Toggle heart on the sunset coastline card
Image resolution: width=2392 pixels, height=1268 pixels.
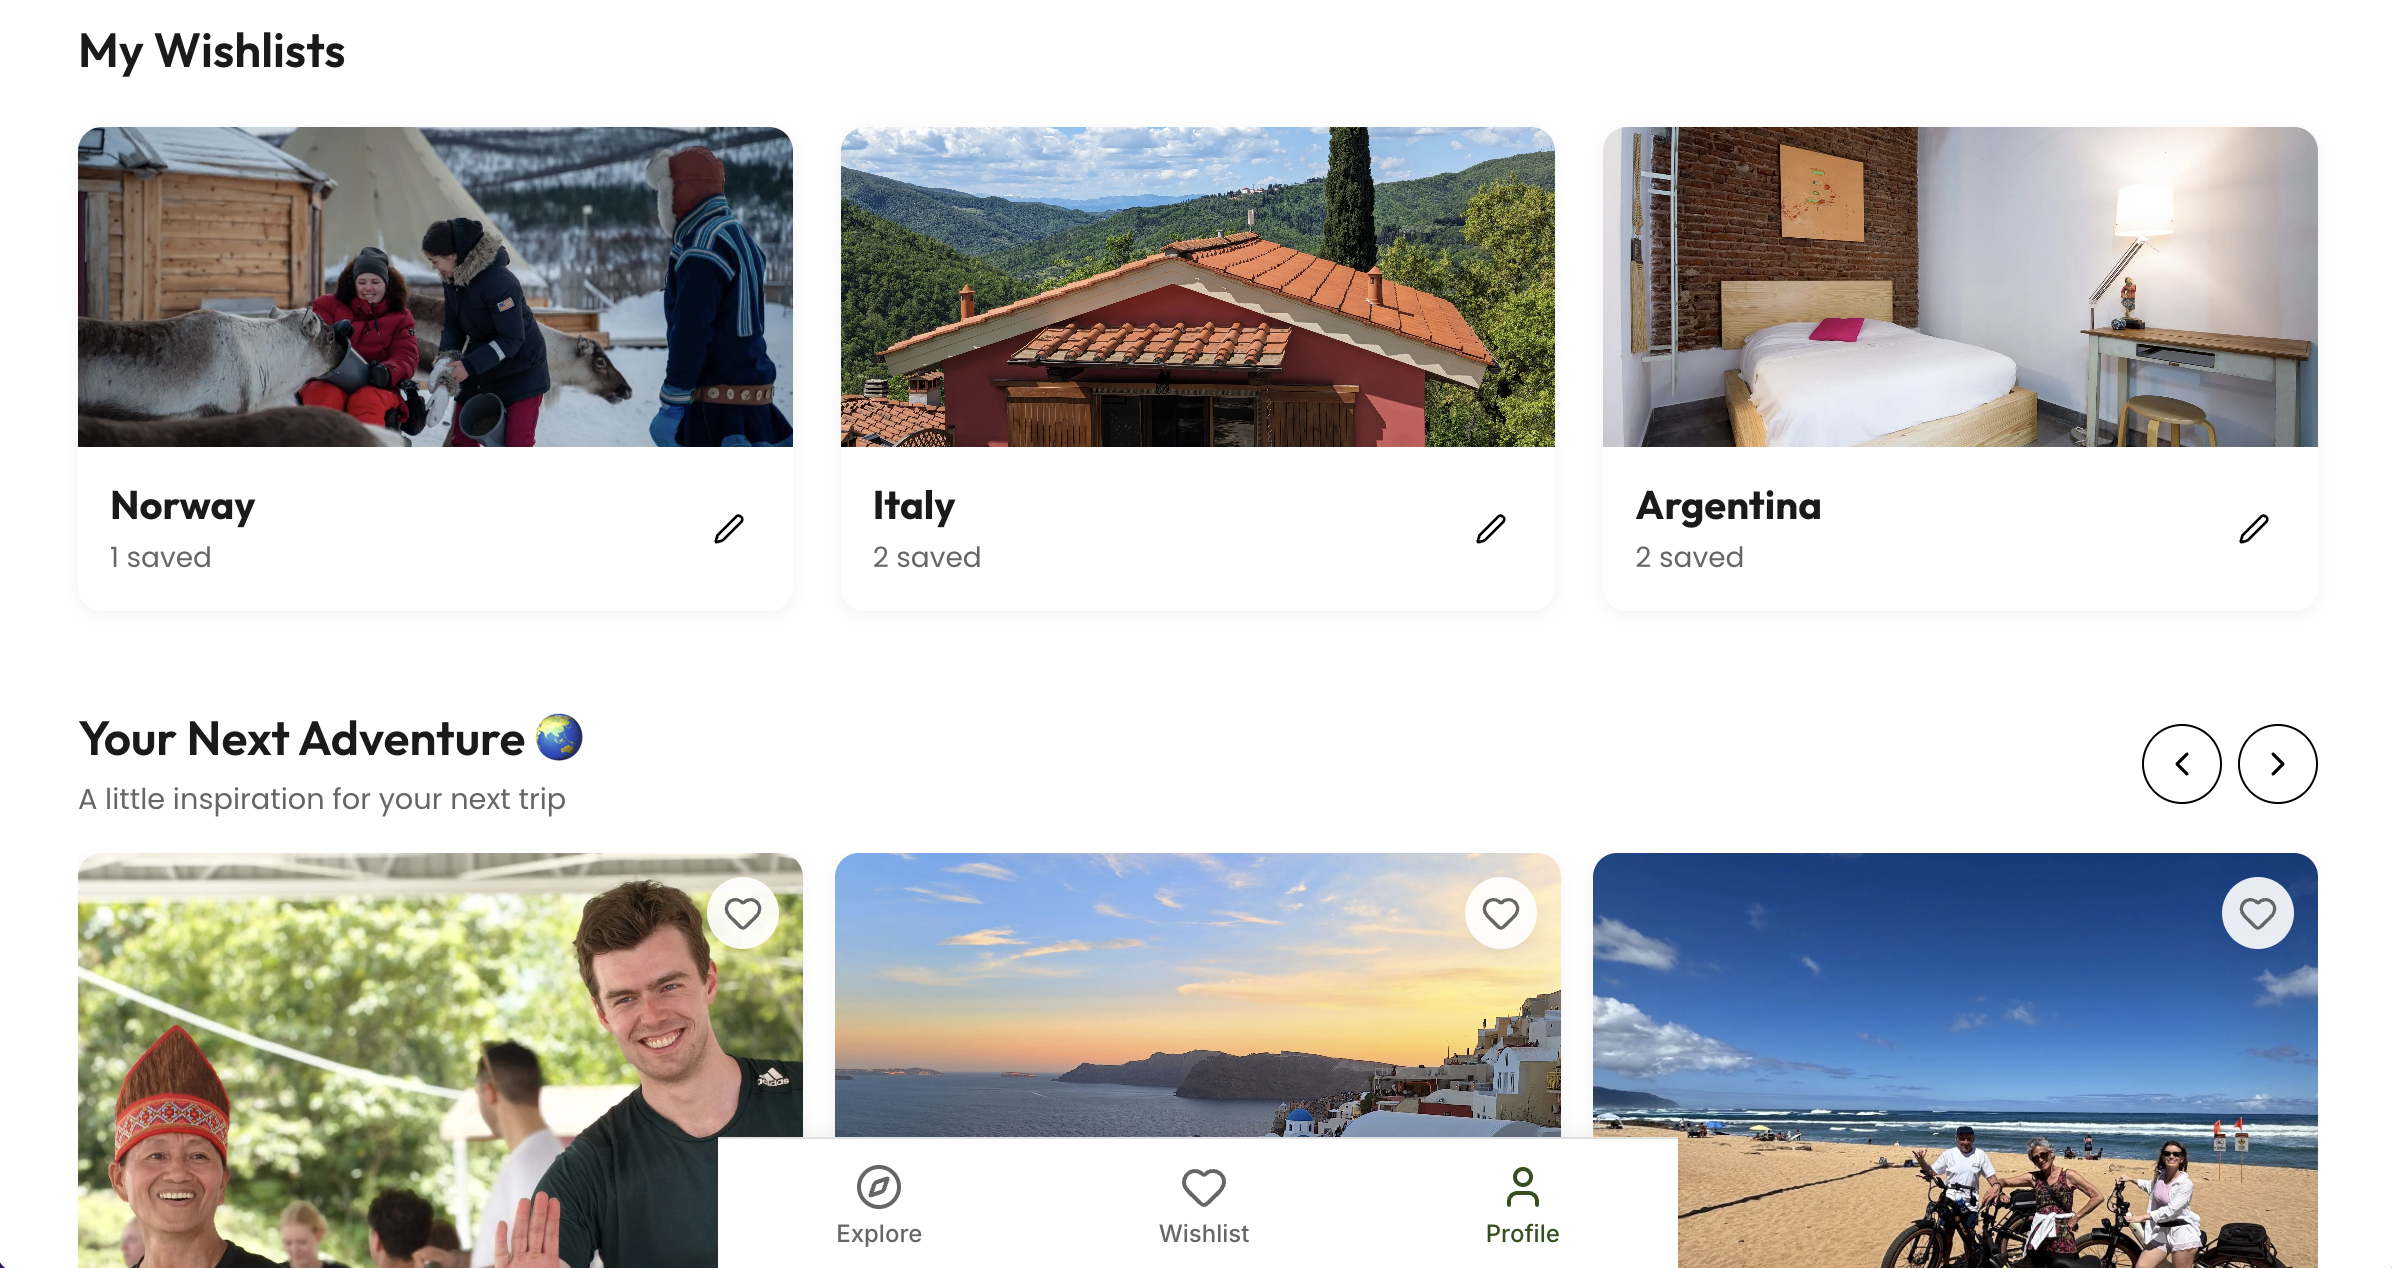point(1500,913)
